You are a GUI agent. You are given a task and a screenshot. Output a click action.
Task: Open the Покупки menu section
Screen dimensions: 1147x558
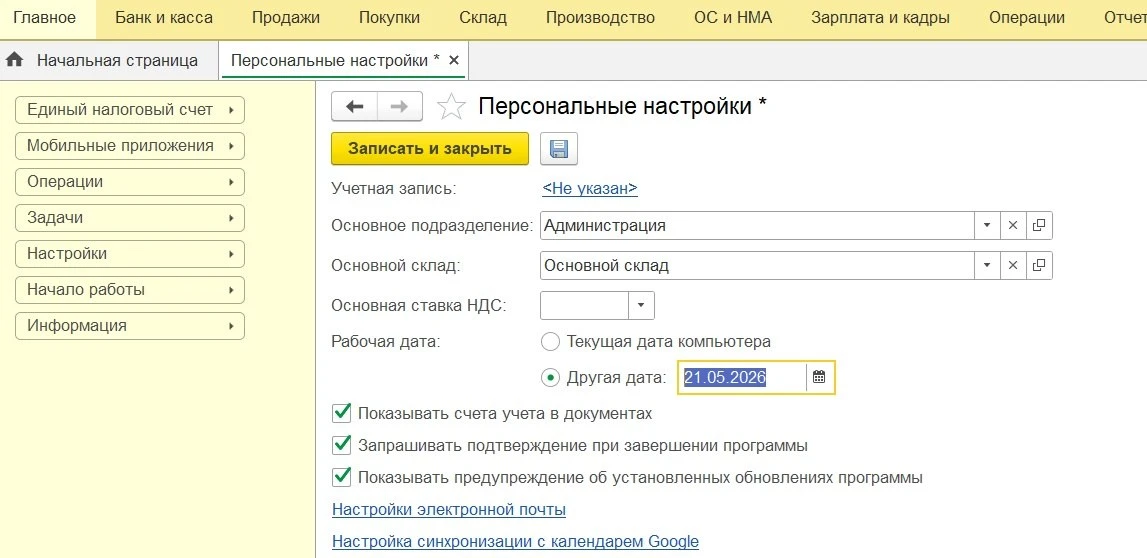(389, 18)
